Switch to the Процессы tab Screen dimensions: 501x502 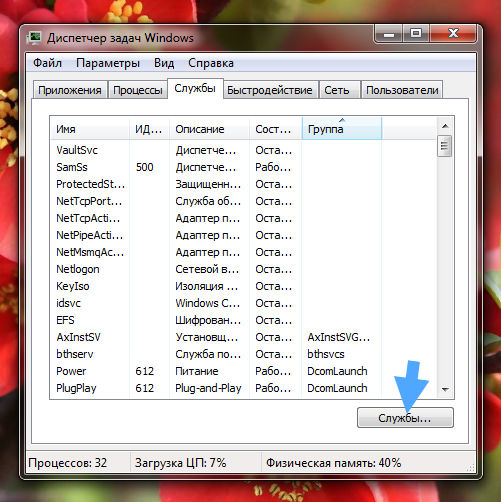click(138, 90)
